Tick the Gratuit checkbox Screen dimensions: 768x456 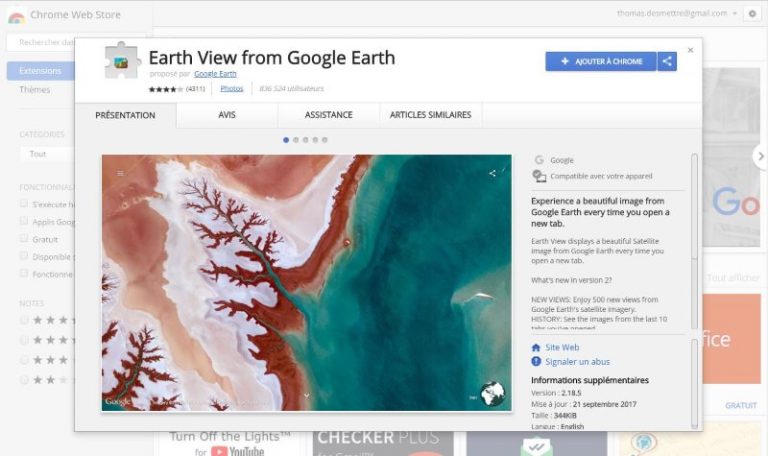tap(24, 239)
